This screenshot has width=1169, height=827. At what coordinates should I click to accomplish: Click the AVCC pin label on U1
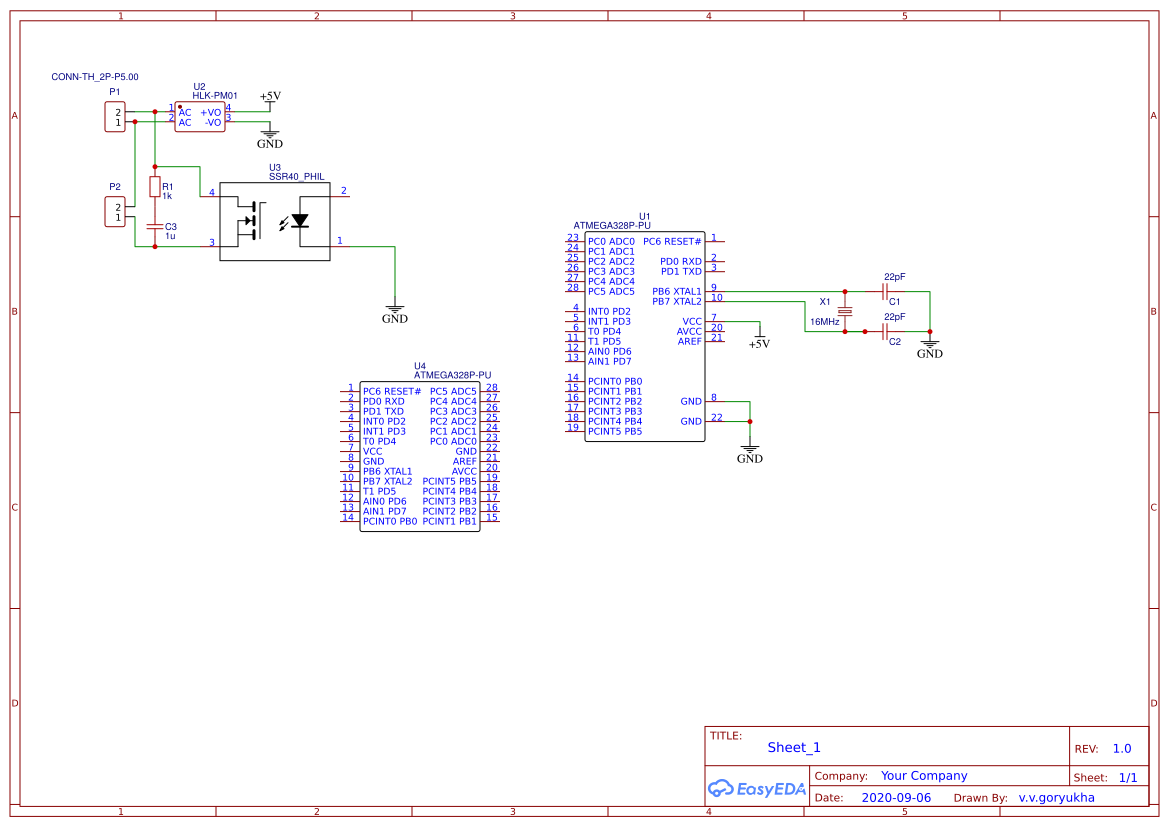(x=689, y=331)
